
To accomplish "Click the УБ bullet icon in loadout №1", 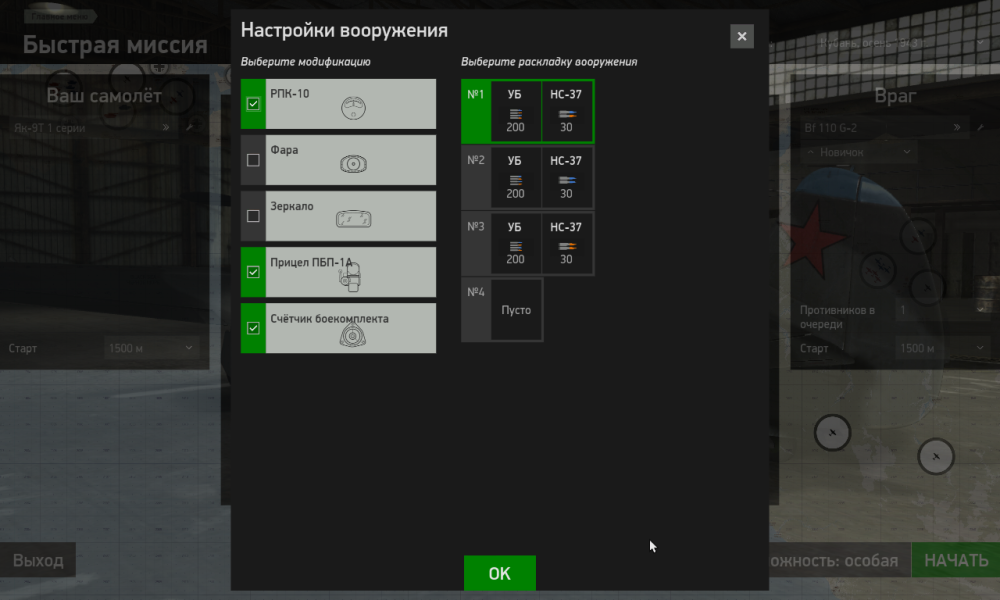I will coord(515,113).
